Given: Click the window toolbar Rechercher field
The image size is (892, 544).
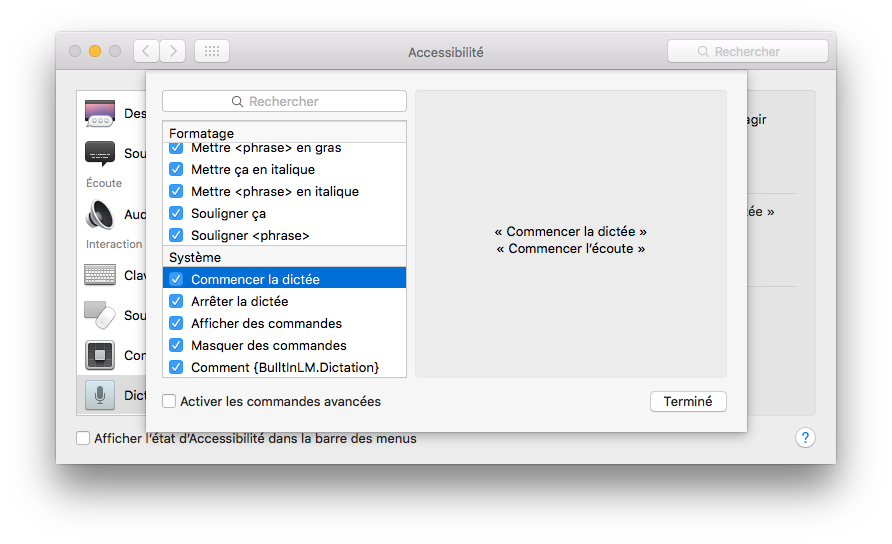Looking at the screenshot, I should click(x=748, y=51).
